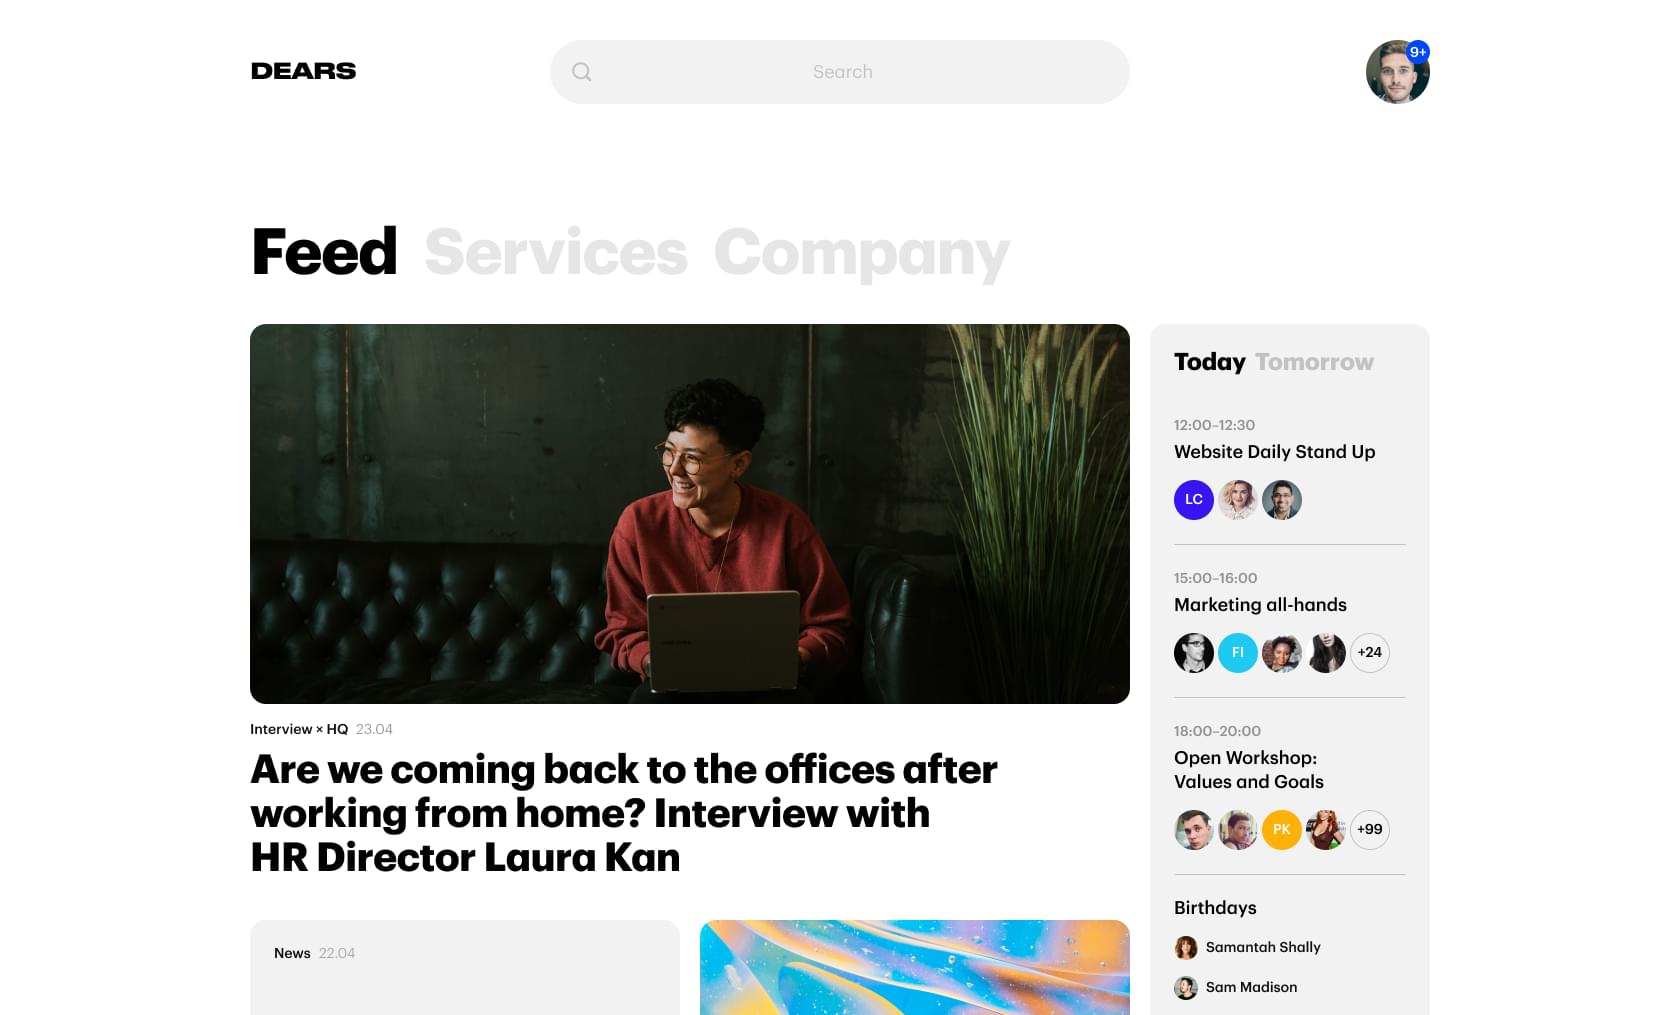Viewport: 1680px width, 1015px height.
Task: Click the PK attendee avatar
Action: (1282, 830)
